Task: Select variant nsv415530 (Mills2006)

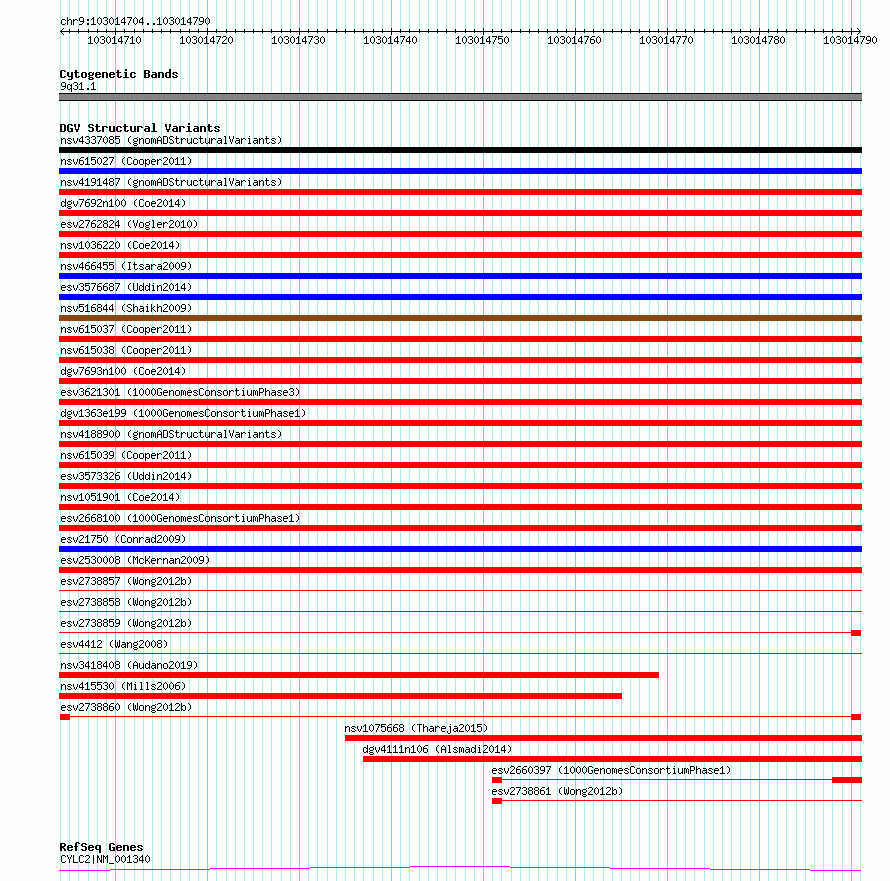Action: point(123,686)
